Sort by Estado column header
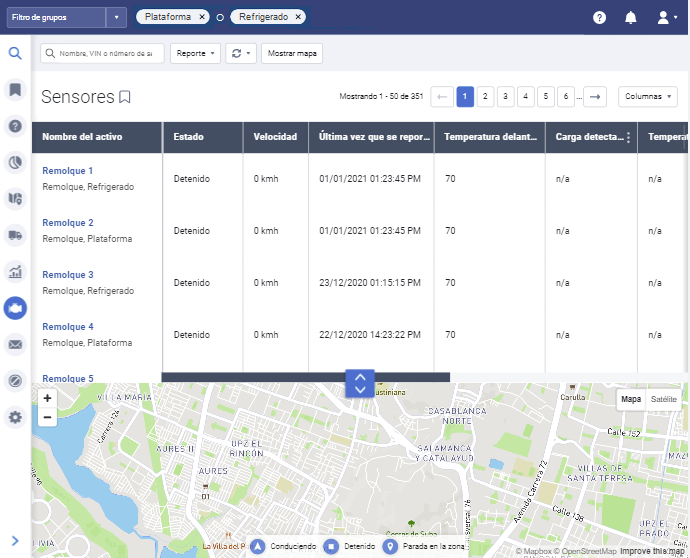 (x=203, y=137)
